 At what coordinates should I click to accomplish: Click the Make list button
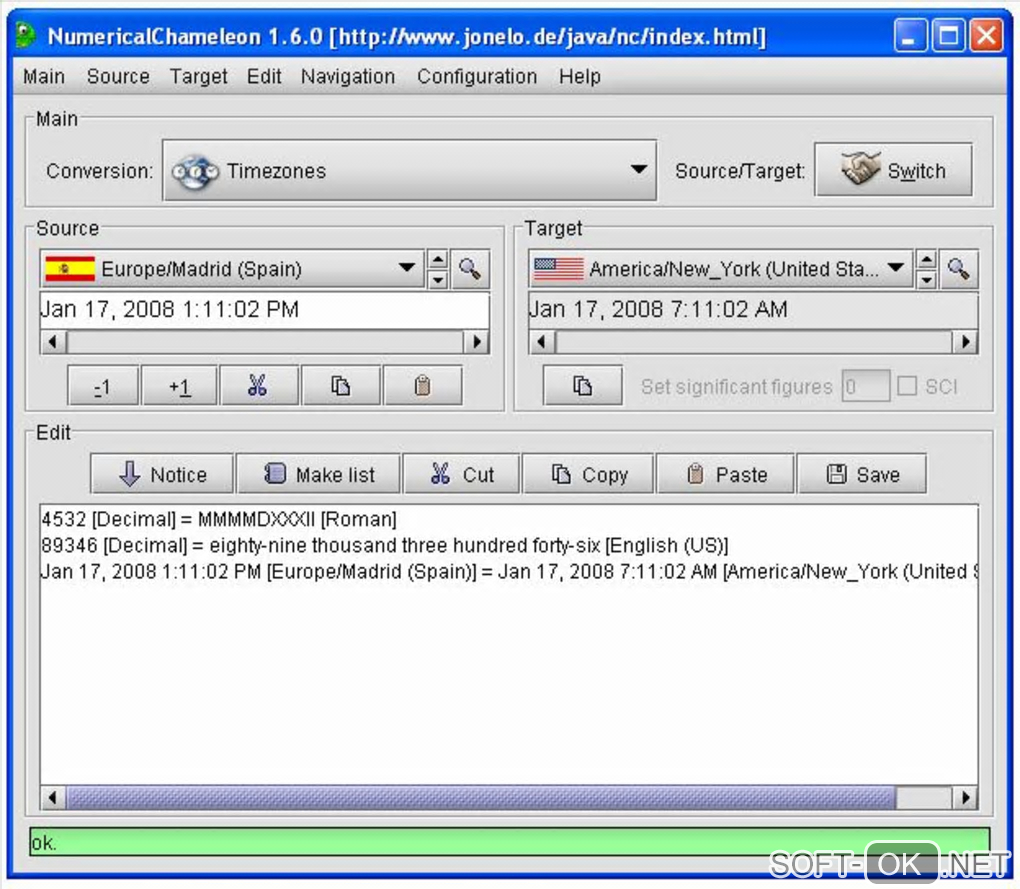tap(319, 474)
